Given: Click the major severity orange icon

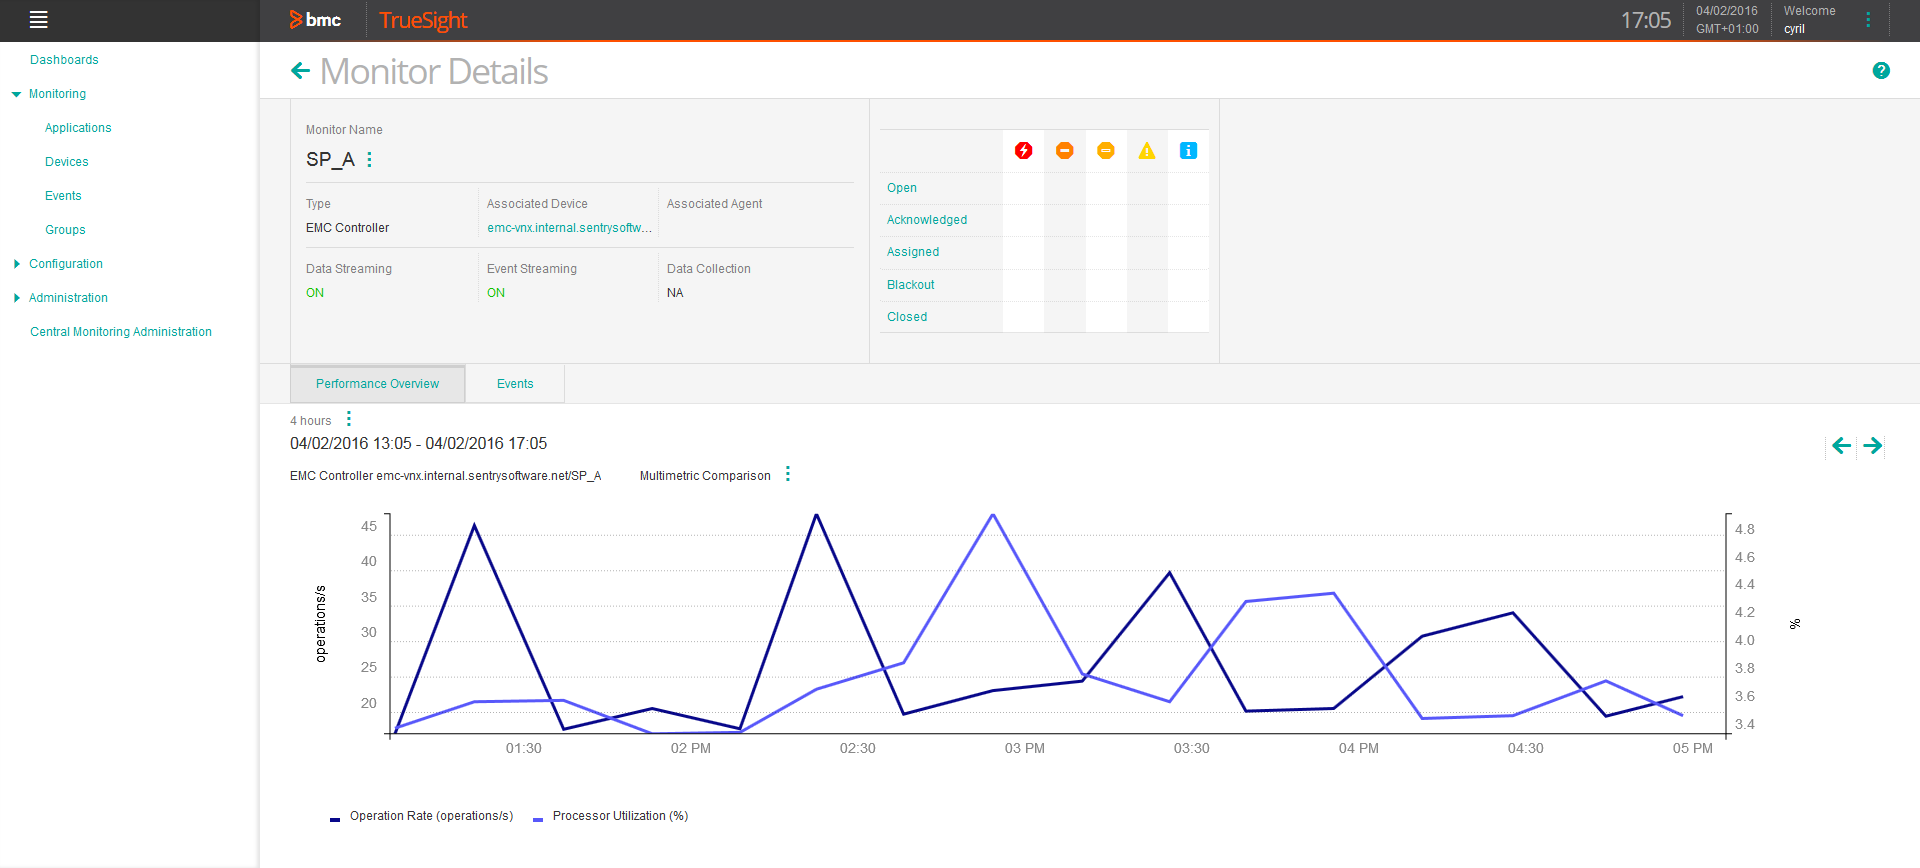Looking at the screenshot, I should click(1065, 151).
